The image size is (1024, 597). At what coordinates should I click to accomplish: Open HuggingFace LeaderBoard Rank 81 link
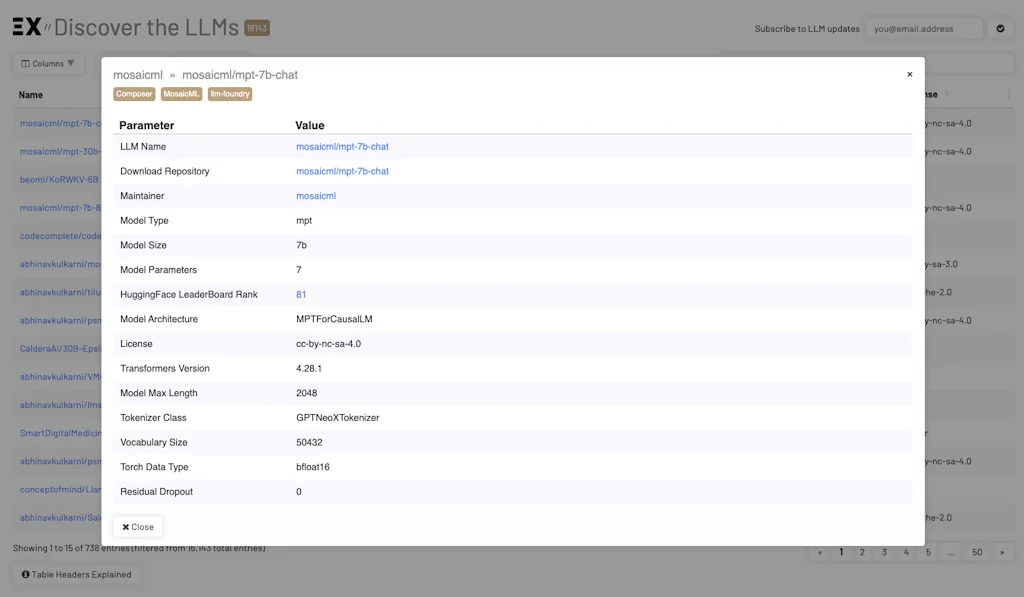coord(299,294)
